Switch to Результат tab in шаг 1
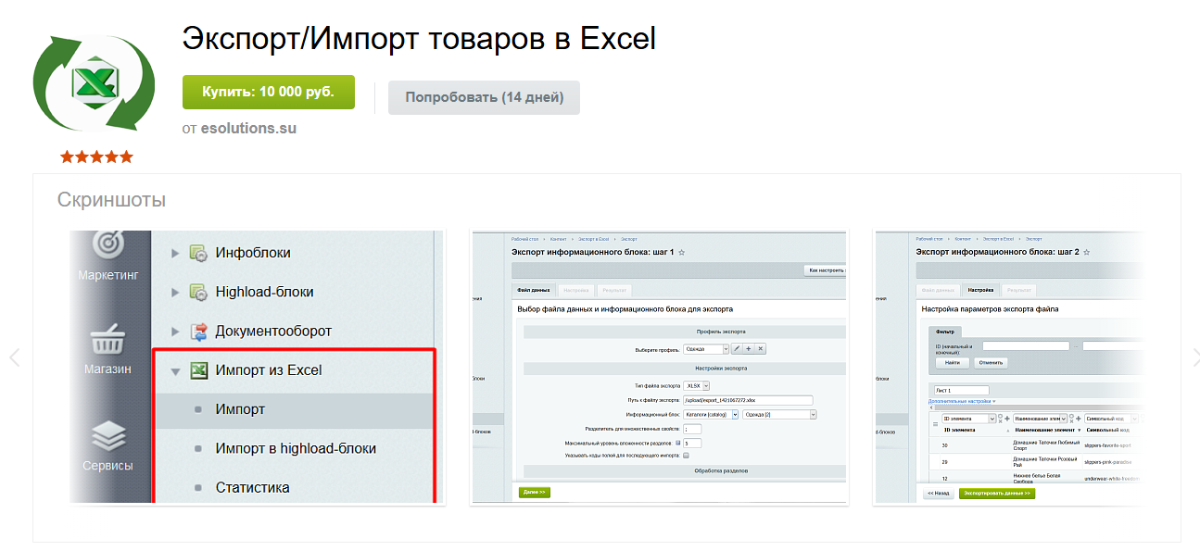This screenshot has width=1200, height=551. (x=614, y=290)
